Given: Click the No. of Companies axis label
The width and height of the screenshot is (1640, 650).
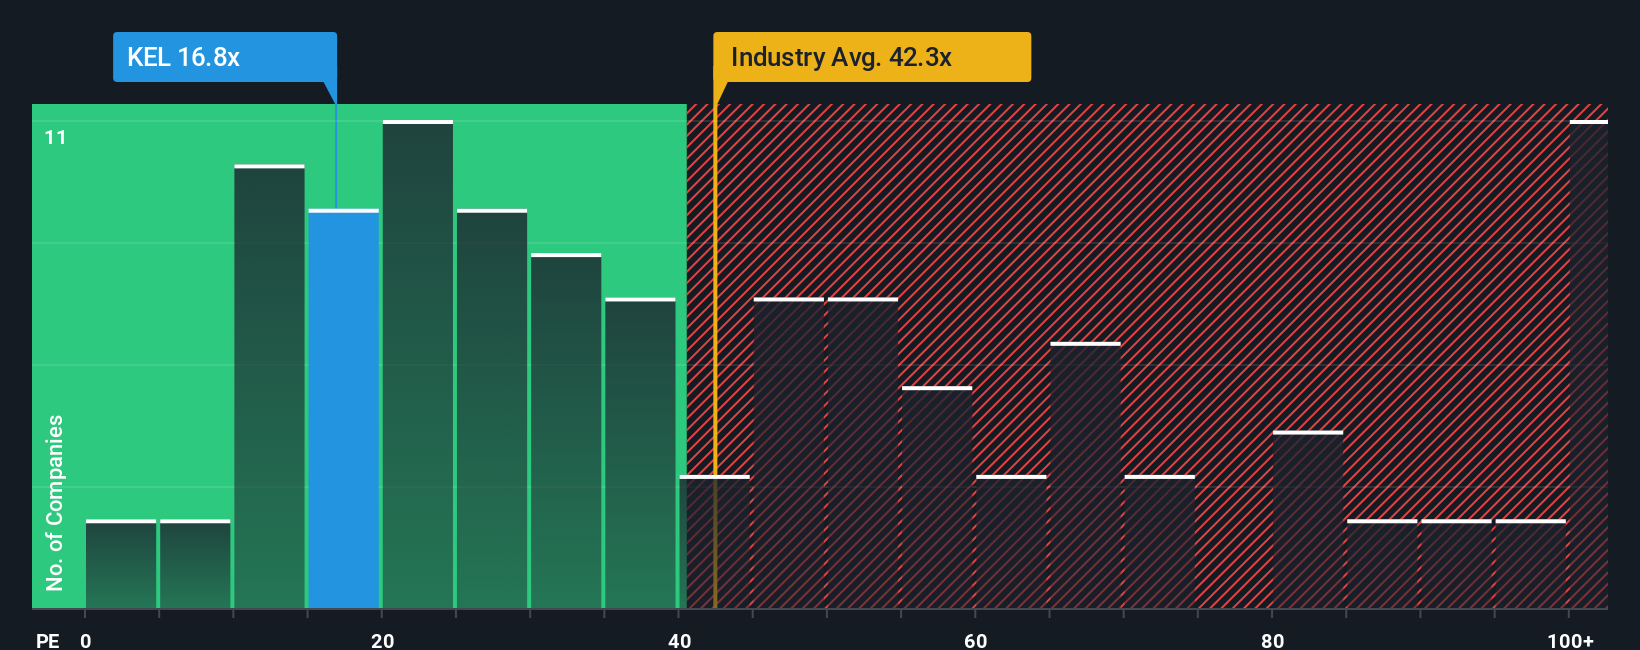Looking at the screenshot, I should pos(55,503).
